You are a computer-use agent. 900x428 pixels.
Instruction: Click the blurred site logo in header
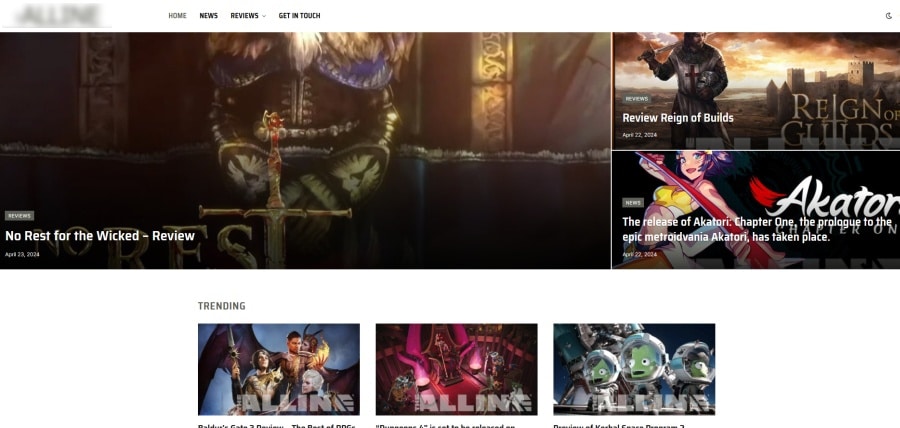coord(57,15)
